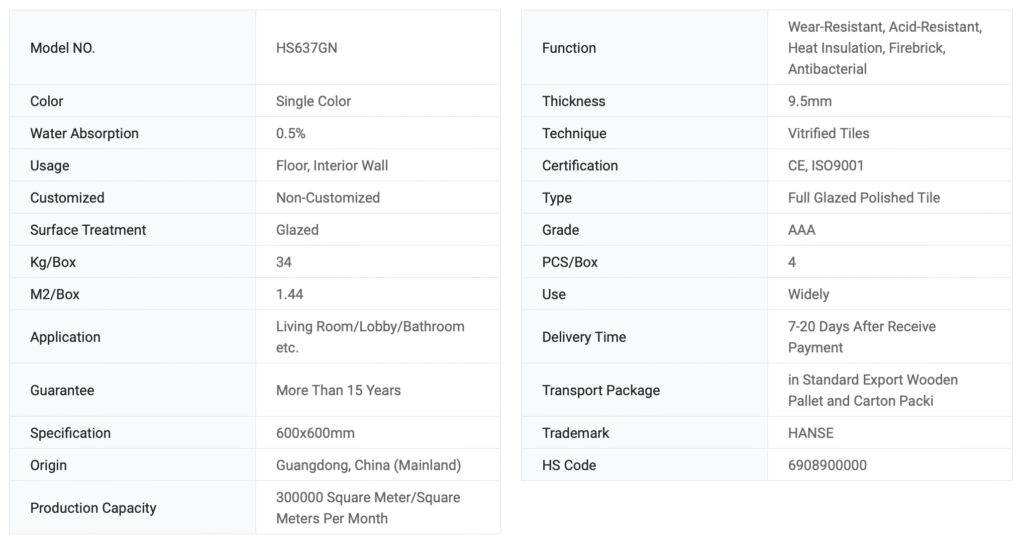Select the Full Glazed Polished Tile type text
Screen dimensions: 1024x544
tap(864, 198)
